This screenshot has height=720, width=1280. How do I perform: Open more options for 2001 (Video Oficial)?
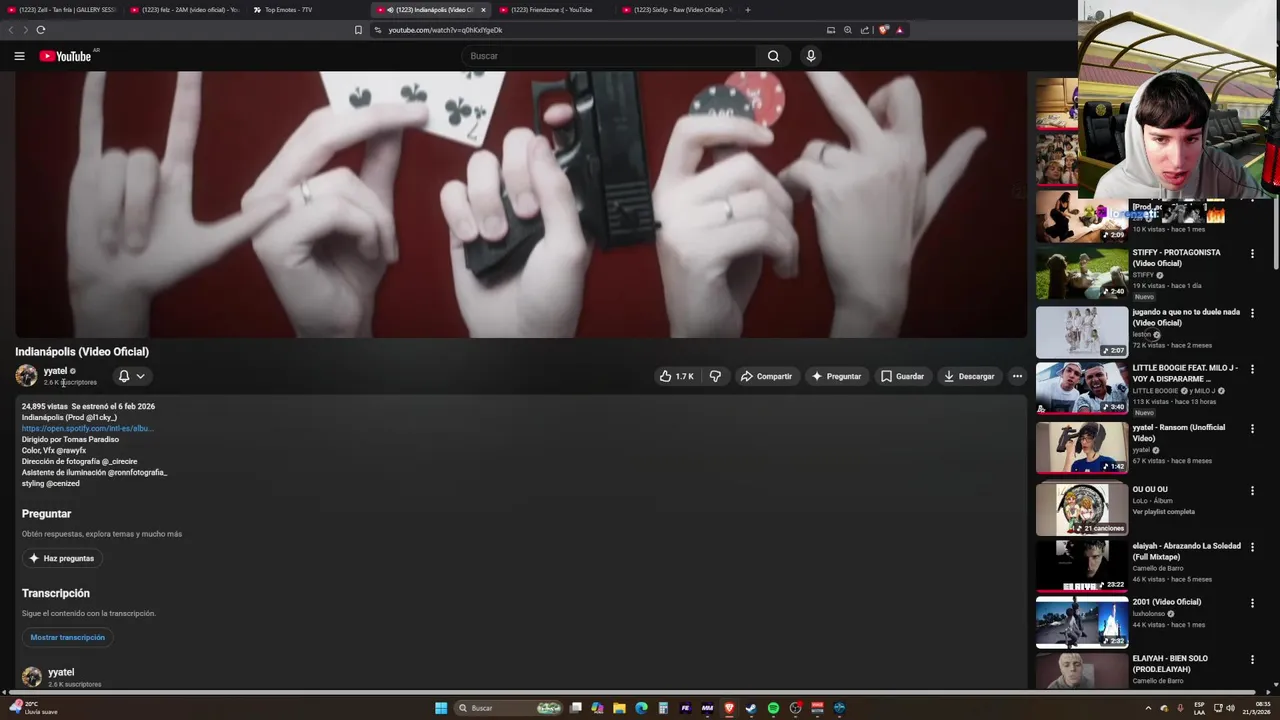click(x=1252, y=603)
